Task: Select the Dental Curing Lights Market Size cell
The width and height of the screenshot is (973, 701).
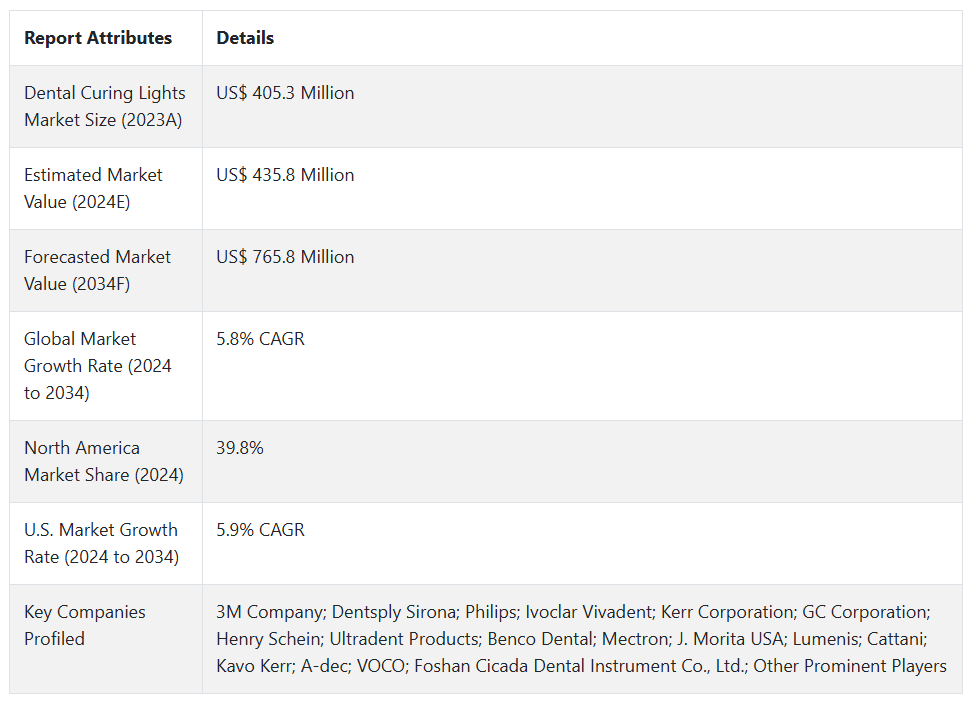Action: coord(105,106)
